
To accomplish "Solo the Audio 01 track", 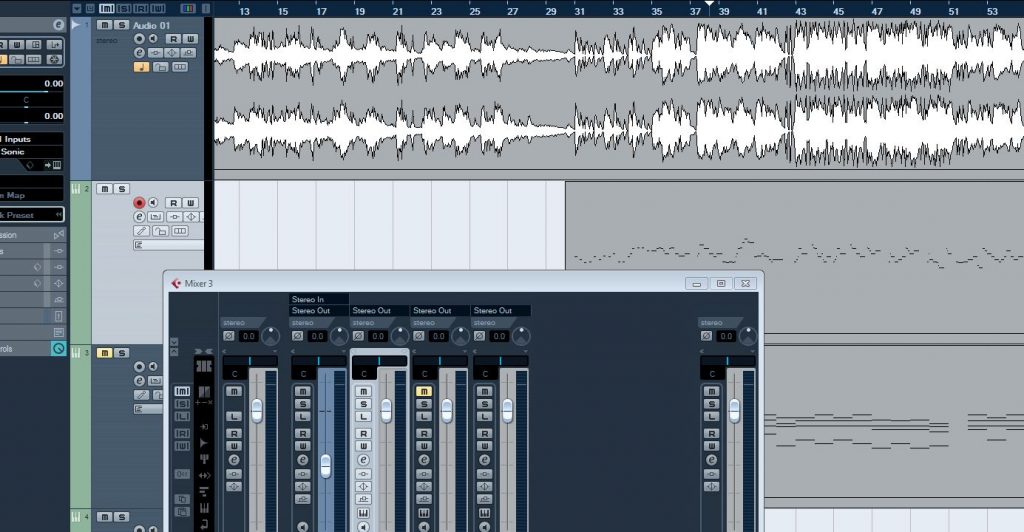I will tap(121, 25).
